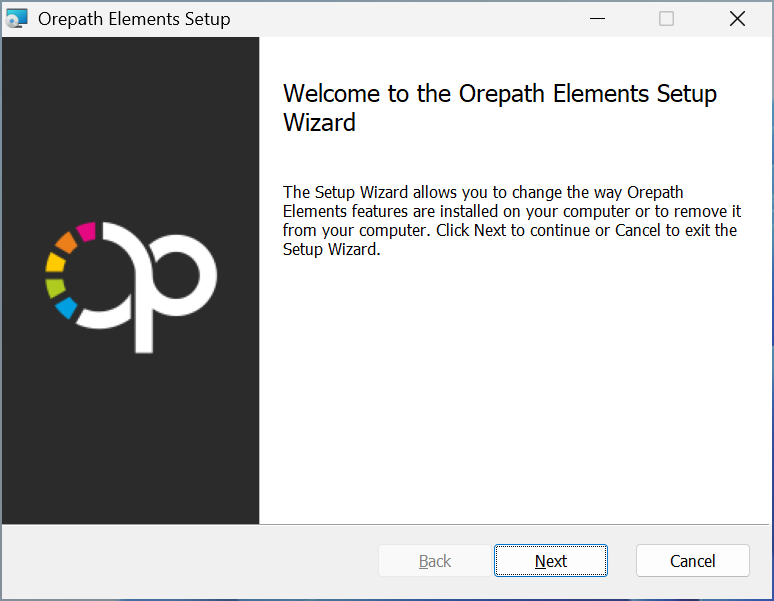Screen dimensions: 774x601
Task: Click the pink segment of the Orepath logo
Action: tap(86, 231)
